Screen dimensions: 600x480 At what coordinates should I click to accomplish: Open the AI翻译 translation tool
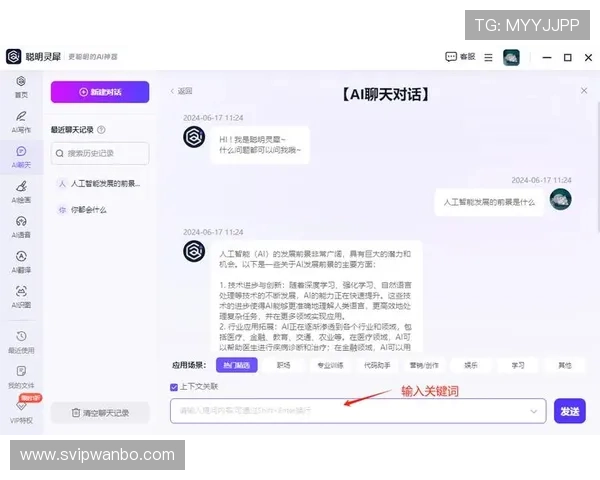point(21,262)
